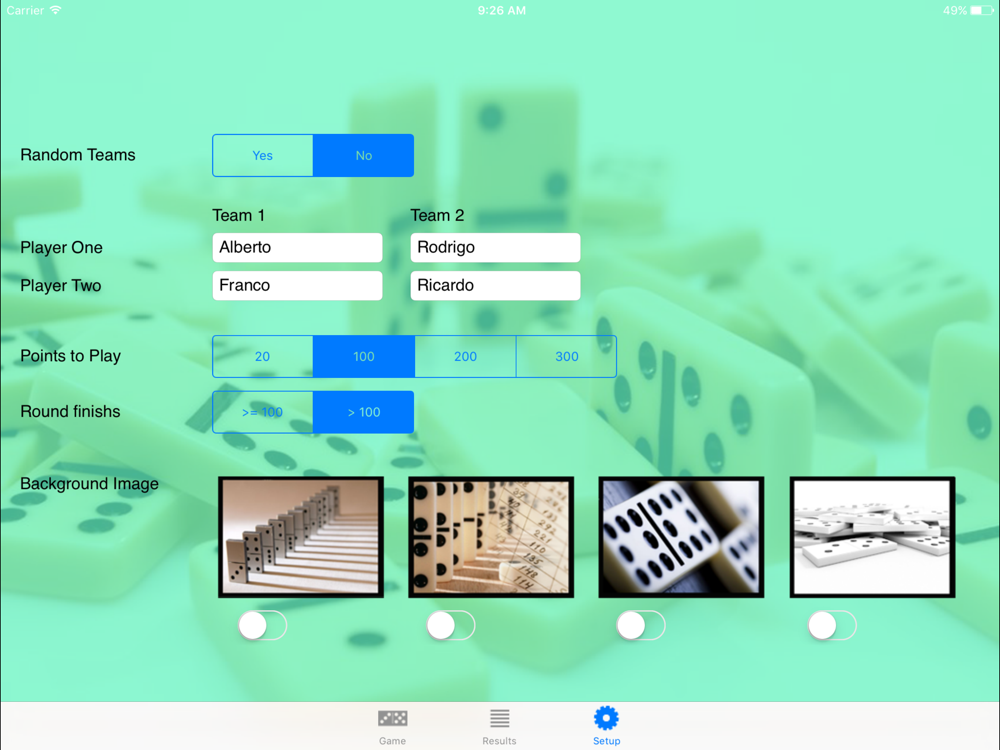Tap the Wi-Fi icon in status bar
1000x750 pixels.
click(56, 10)
